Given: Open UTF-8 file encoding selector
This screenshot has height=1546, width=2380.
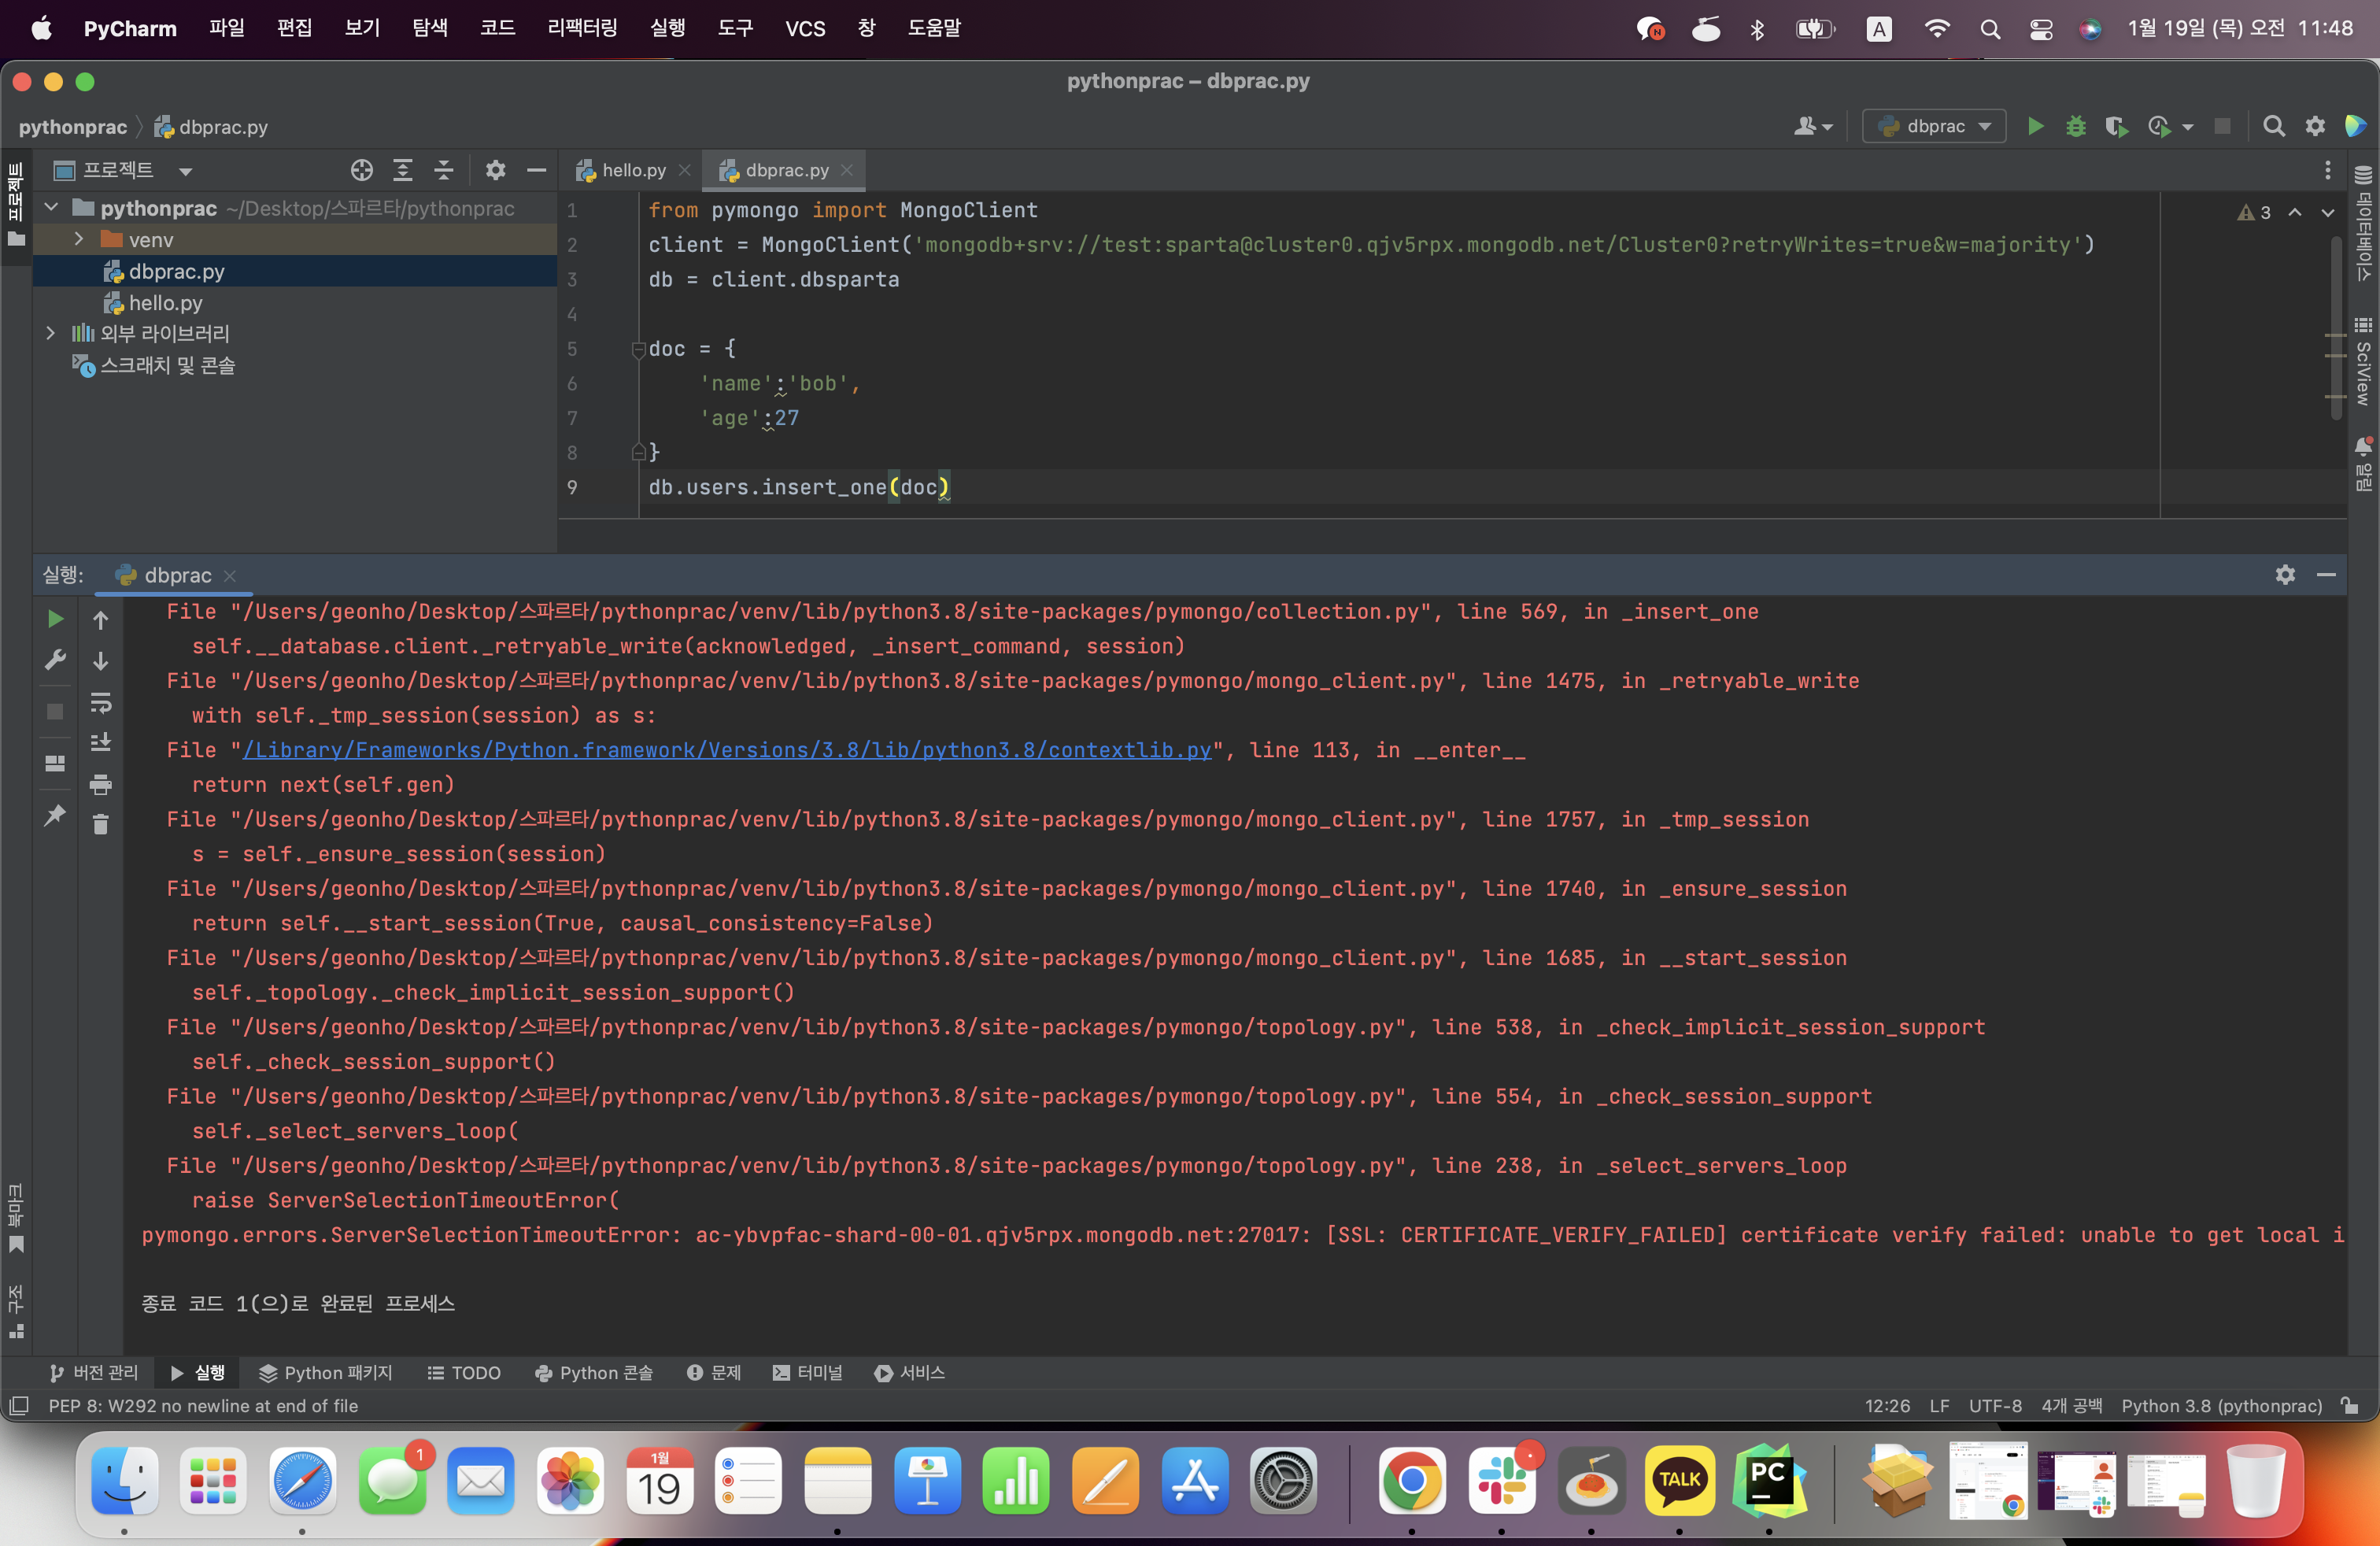Looking at the screenshot, I should coord(1994,1405).
